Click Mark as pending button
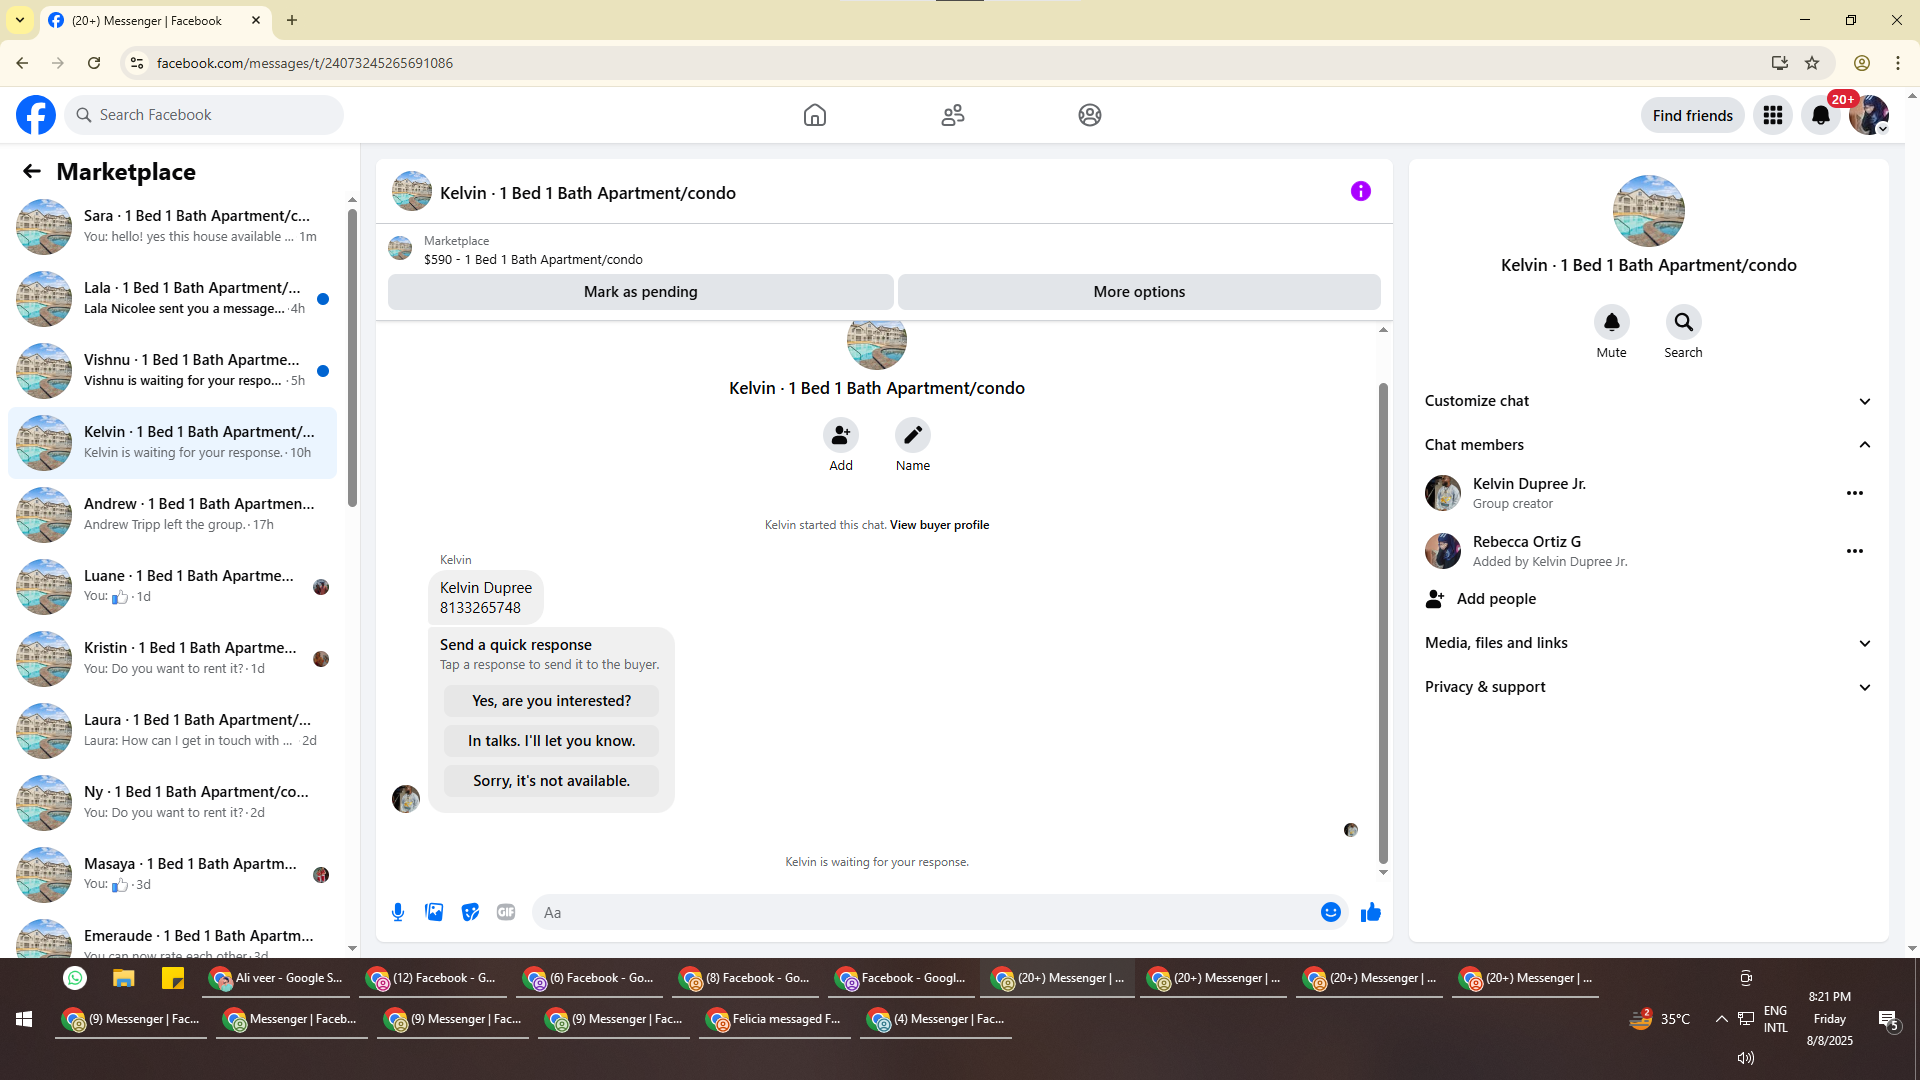Screen dimensions: 1920x1080 (x=640, y=292)
